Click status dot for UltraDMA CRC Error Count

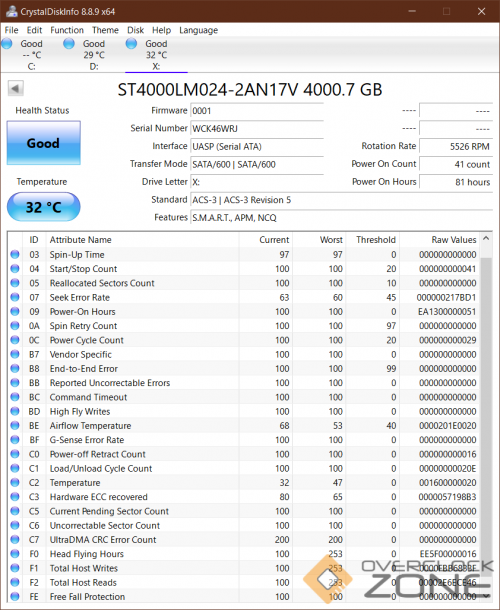point(15,540)
